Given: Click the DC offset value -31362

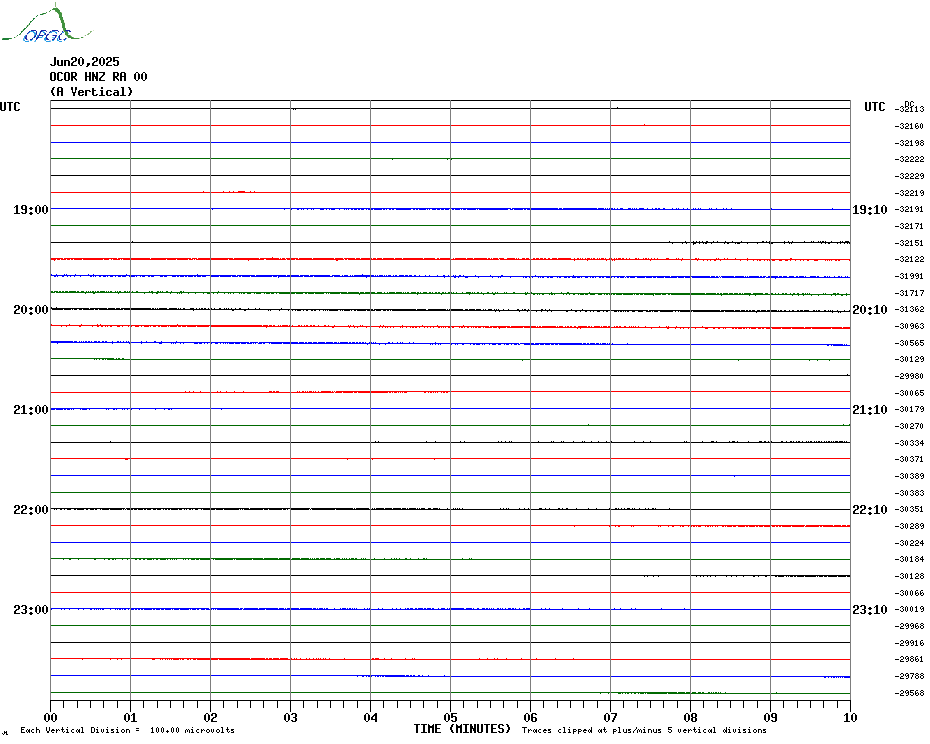Looking at the screenshot, I should click(x=909, y=309).
